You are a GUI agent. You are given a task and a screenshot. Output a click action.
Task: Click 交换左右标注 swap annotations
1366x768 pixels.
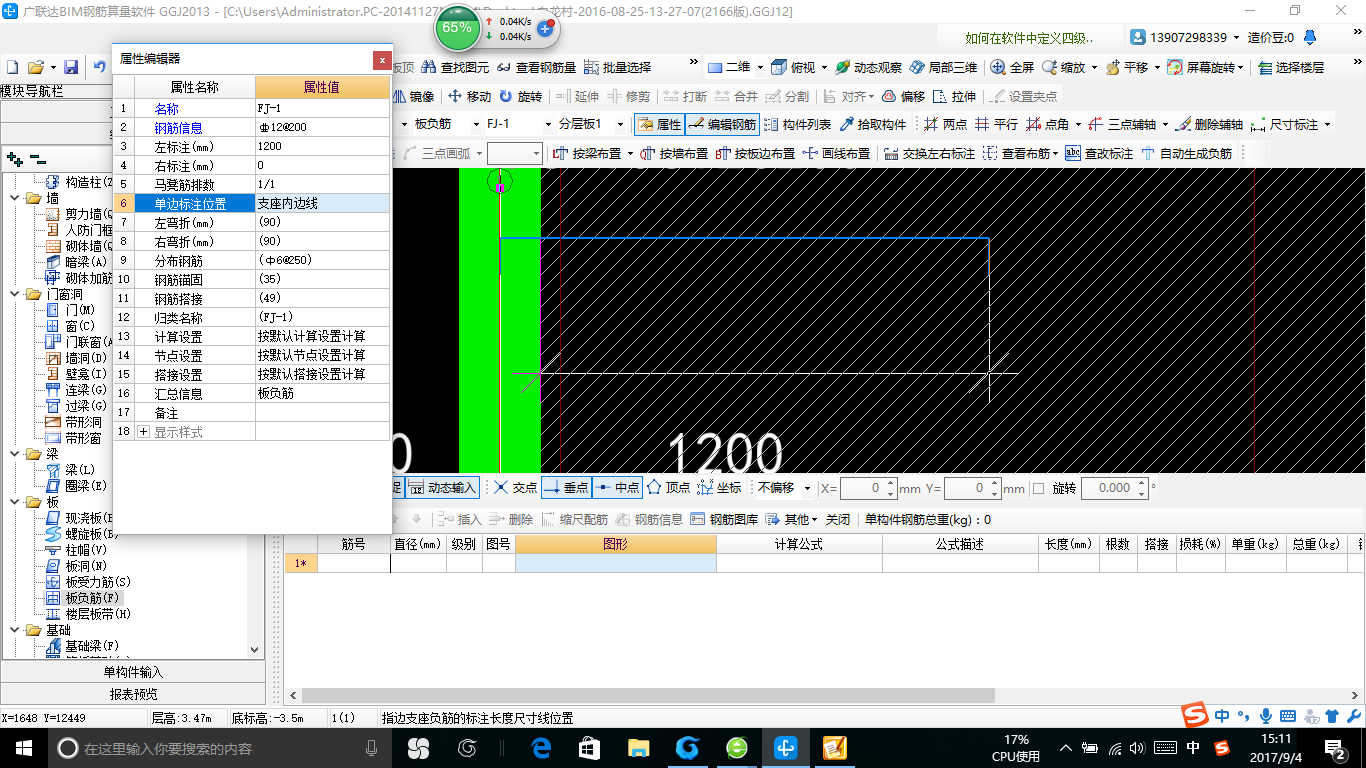[x=929, y=153]
